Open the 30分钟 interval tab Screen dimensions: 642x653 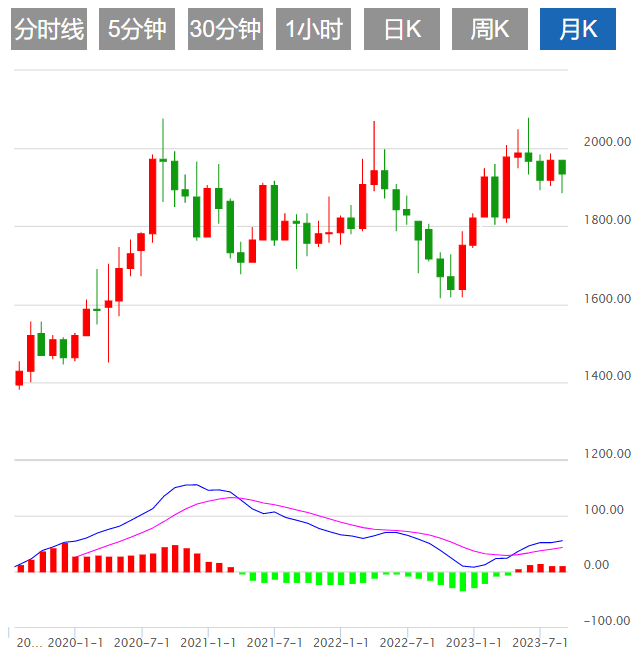pyautogui.click(x=225, y=30)
